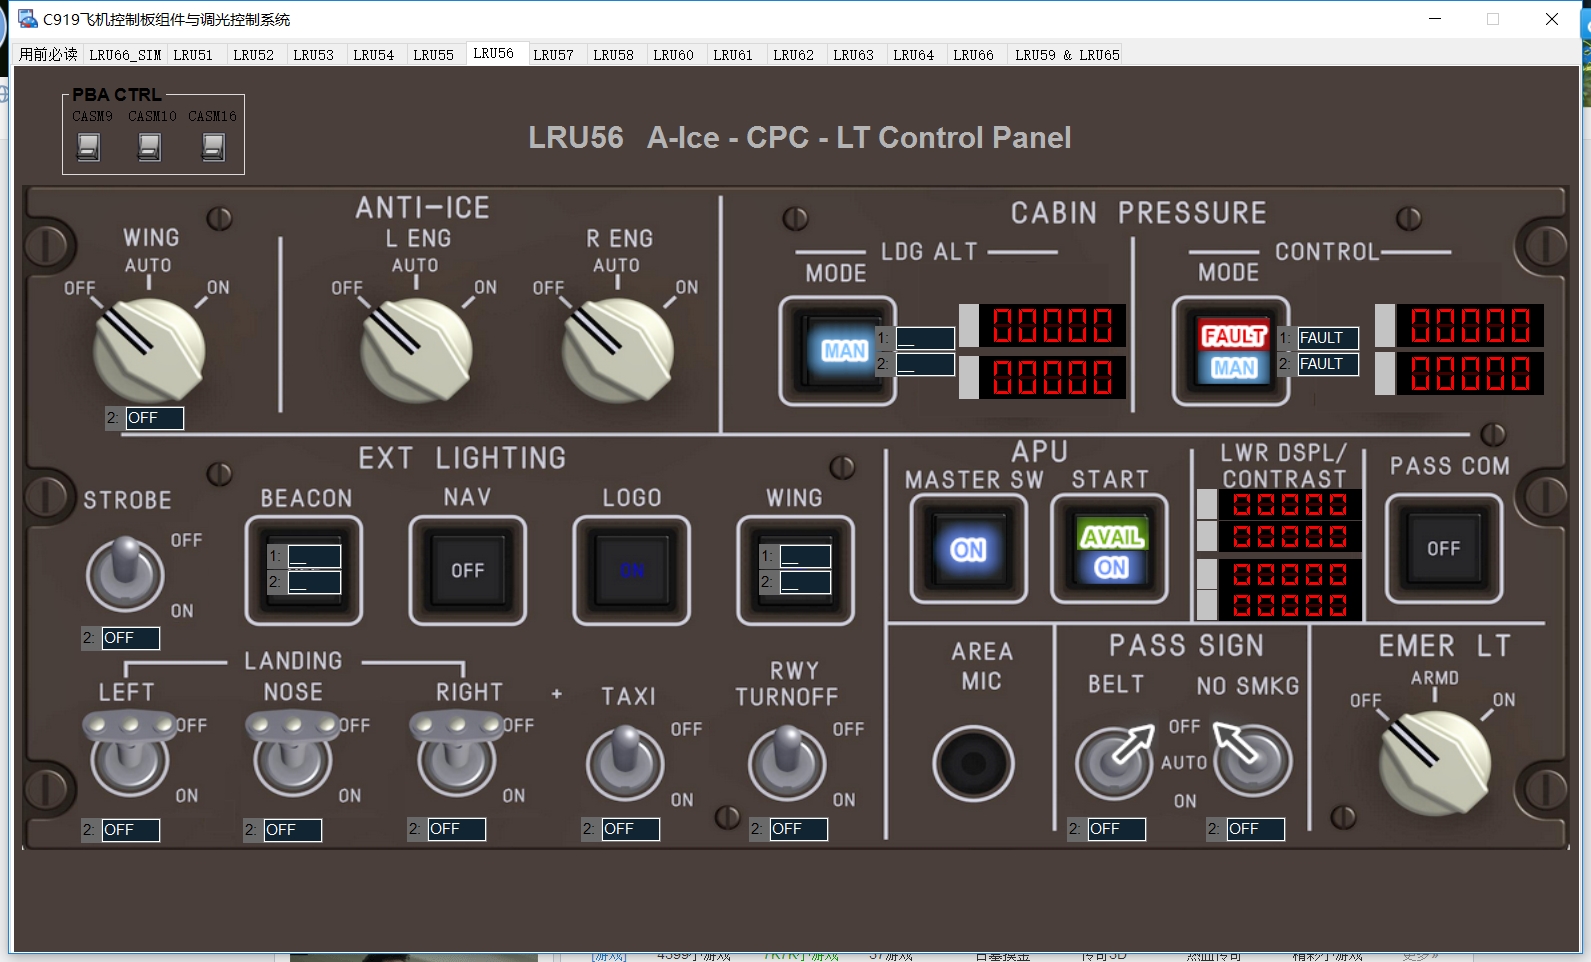Switch to the LRU66_SIM tab

(x=125, y=55)
